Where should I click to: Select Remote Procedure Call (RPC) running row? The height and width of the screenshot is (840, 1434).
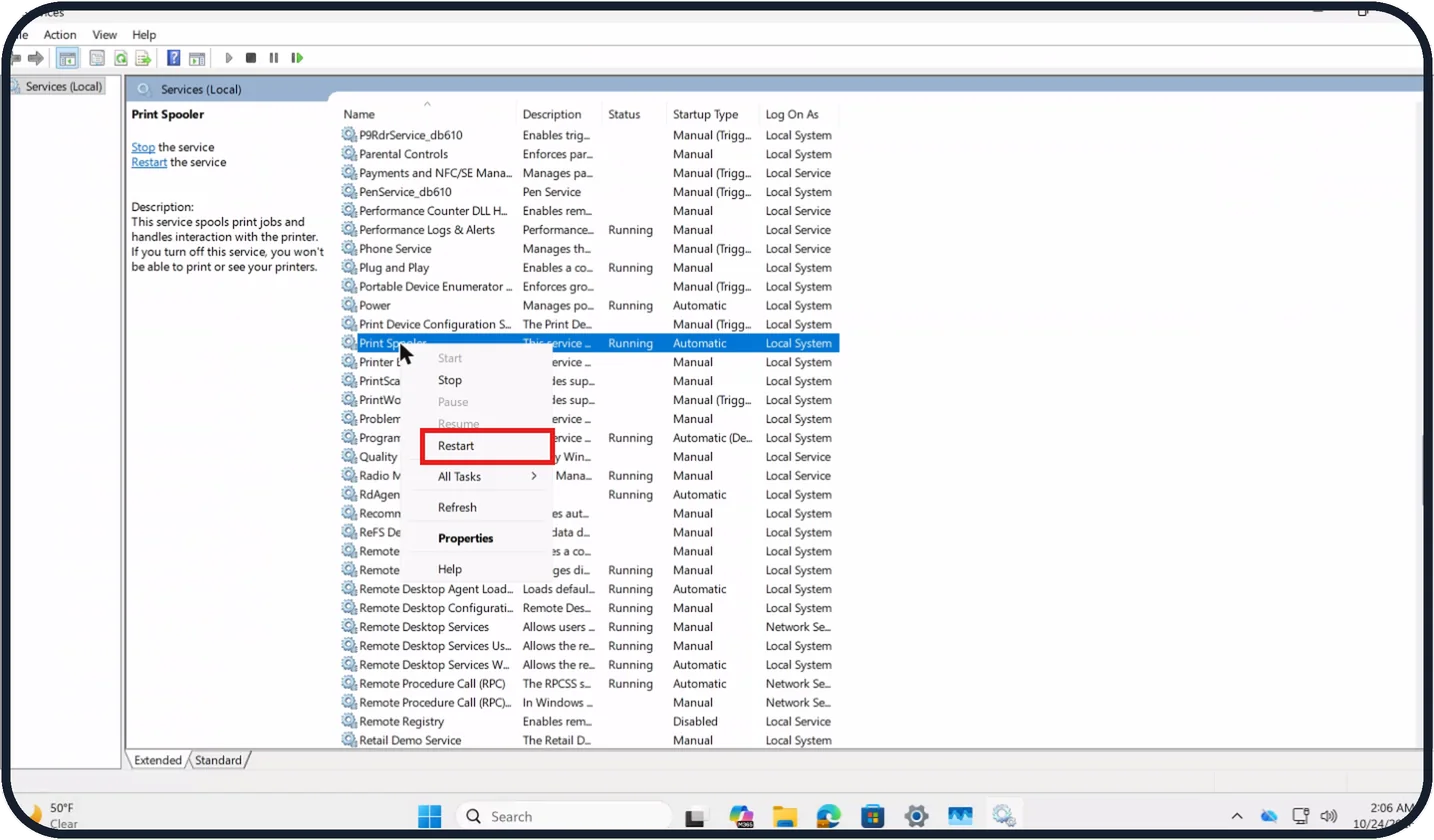589,684
